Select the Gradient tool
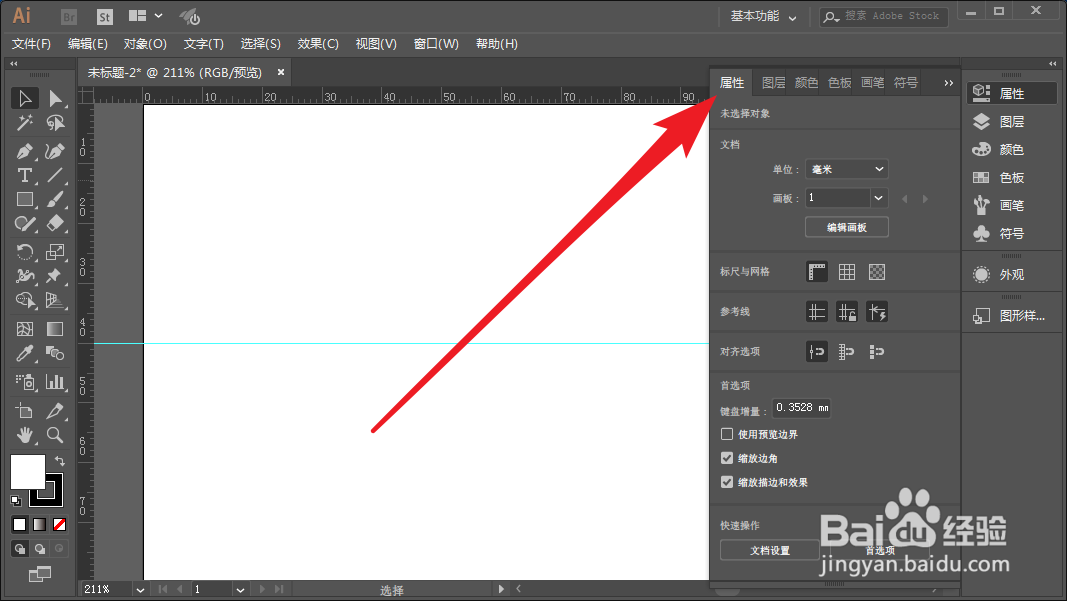The width and height of the screenshot is (1067, 601). click(x=55, y=329)
